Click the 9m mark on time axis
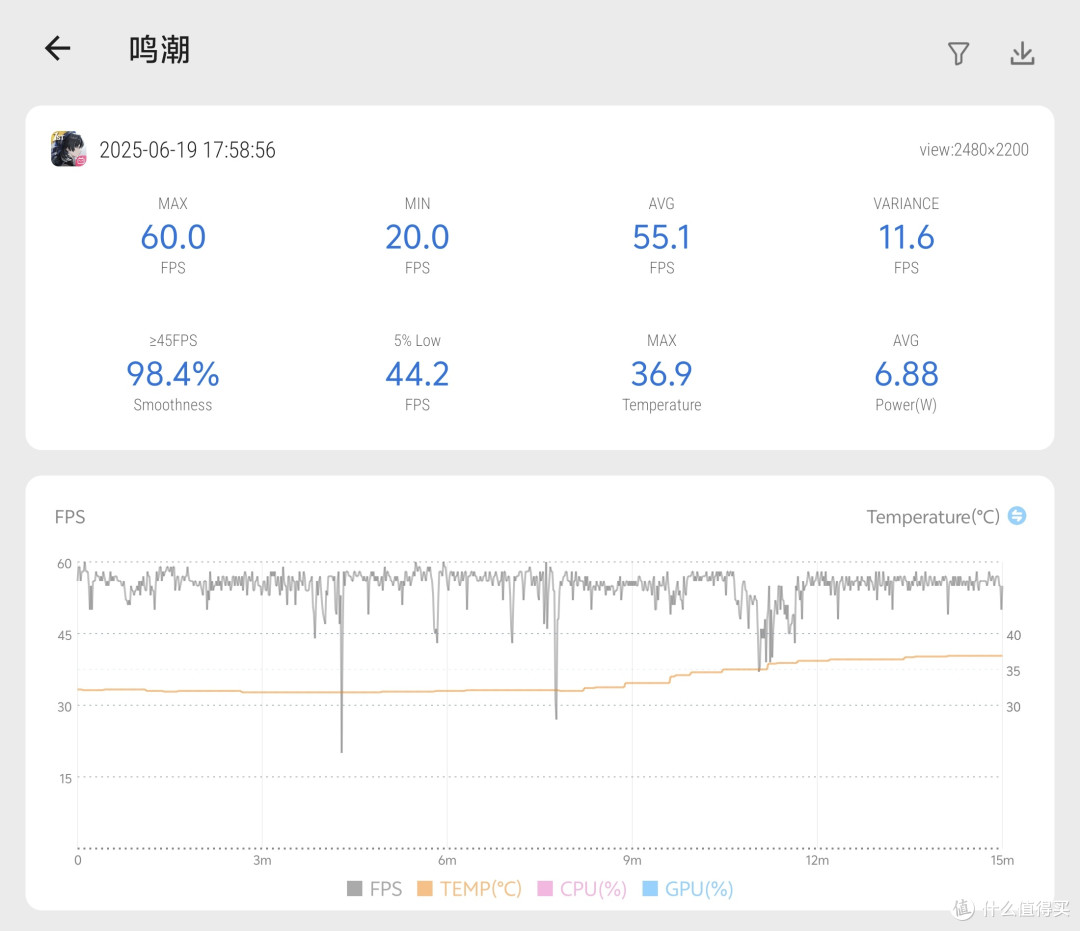The image size is (1080, 931). pos(632,860)
